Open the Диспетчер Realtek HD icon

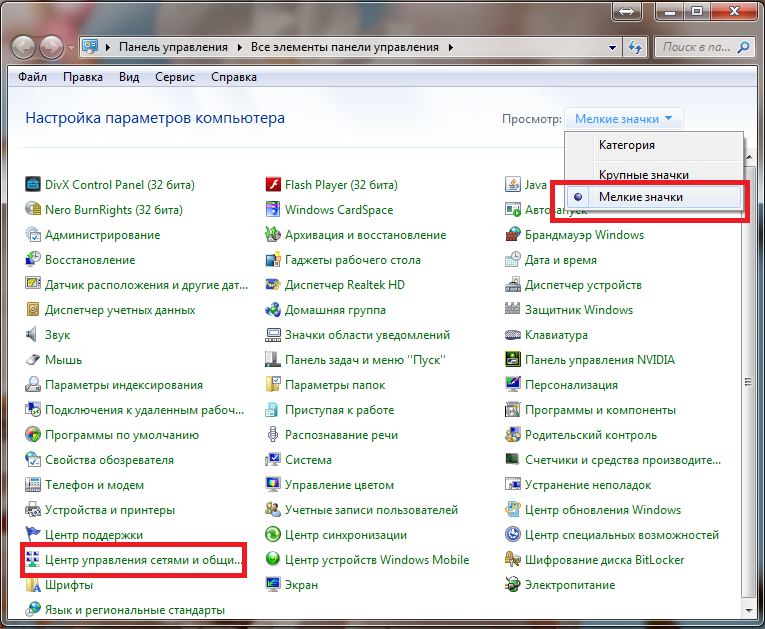tap(273, 284)
